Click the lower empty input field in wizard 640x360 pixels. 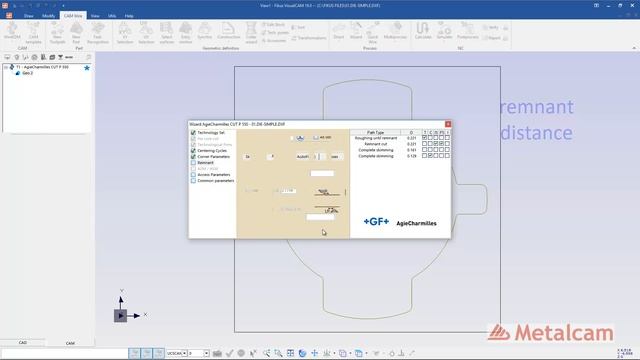(320, 217)
